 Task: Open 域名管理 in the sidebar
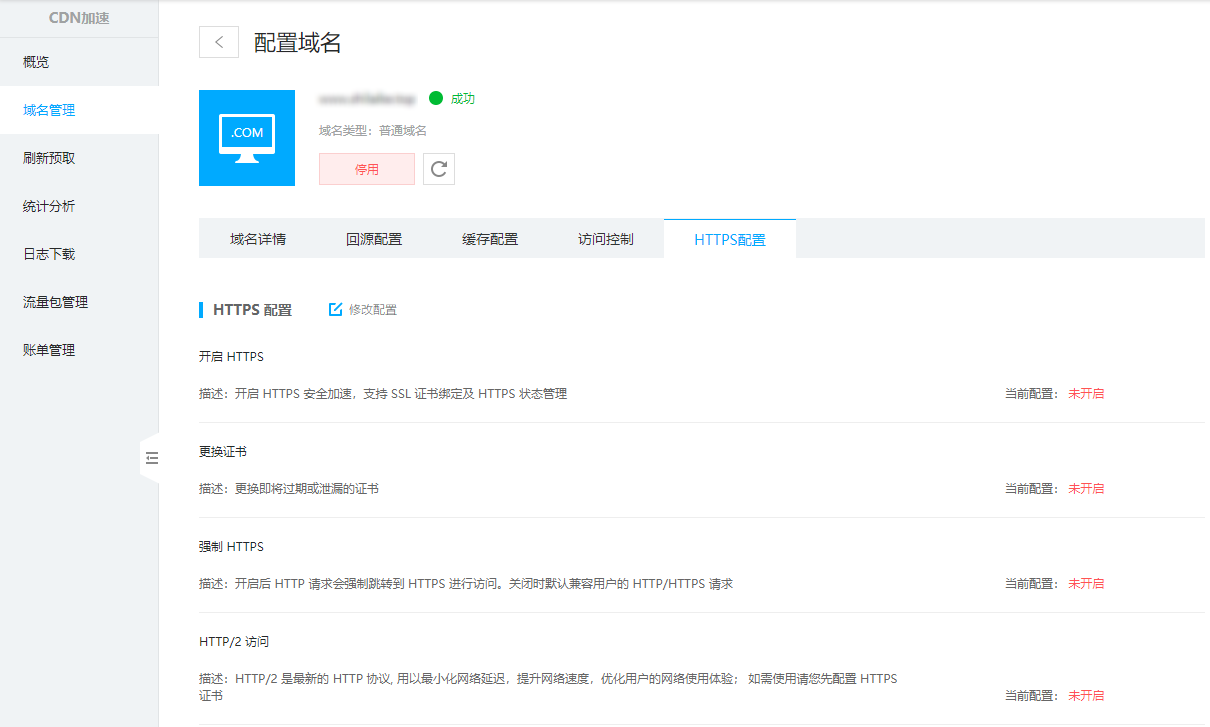(x=49, y=110)
